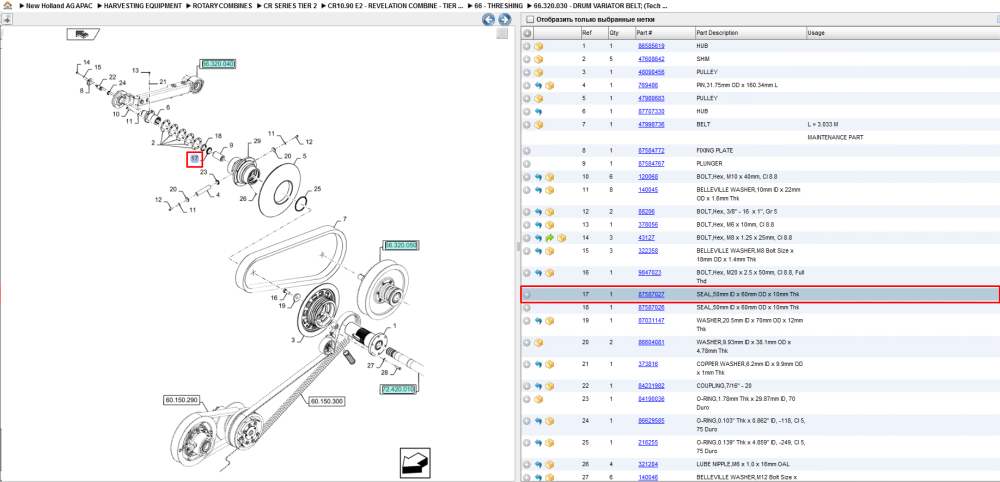This screenshot has width=1000, height=482.
Task: Click the yellow box for COUPLING 84231982
Action: click(x=550, y=386)
